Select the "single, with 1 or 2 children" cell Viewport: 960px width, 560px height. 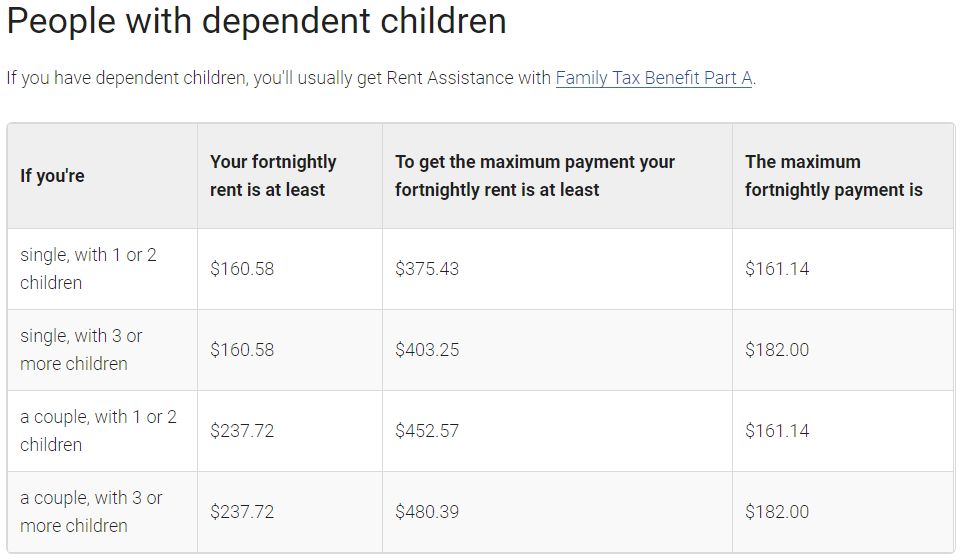click(88, 269)
